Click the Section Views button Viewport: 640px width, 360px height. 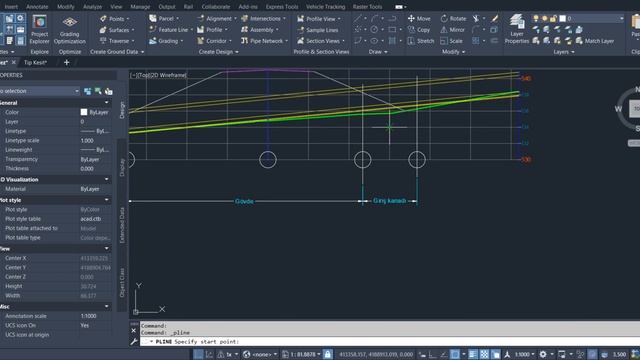(x=321, y=41)
